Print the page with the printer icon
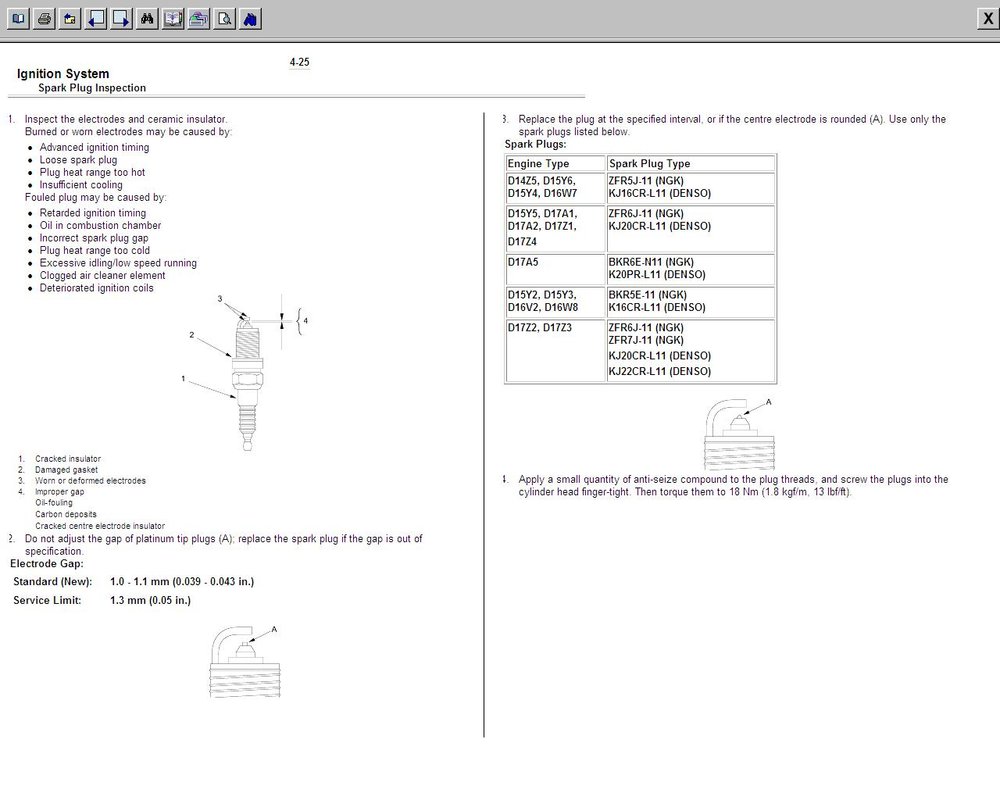Viewport: 1000px width, 800px height. point(44,19)
